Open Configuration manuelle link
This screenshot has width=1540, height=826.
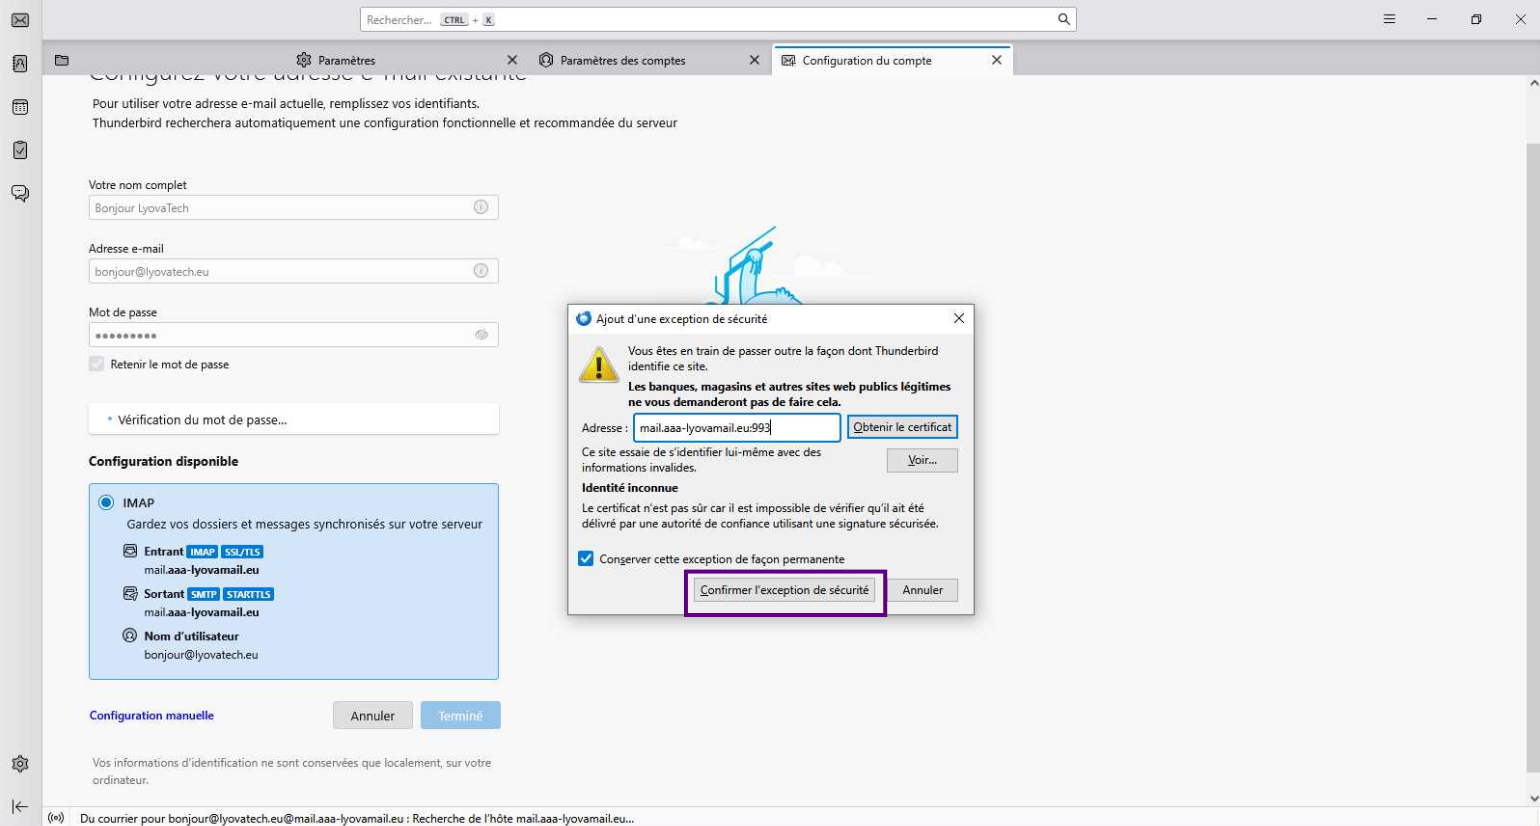click(x=152, y=716)
